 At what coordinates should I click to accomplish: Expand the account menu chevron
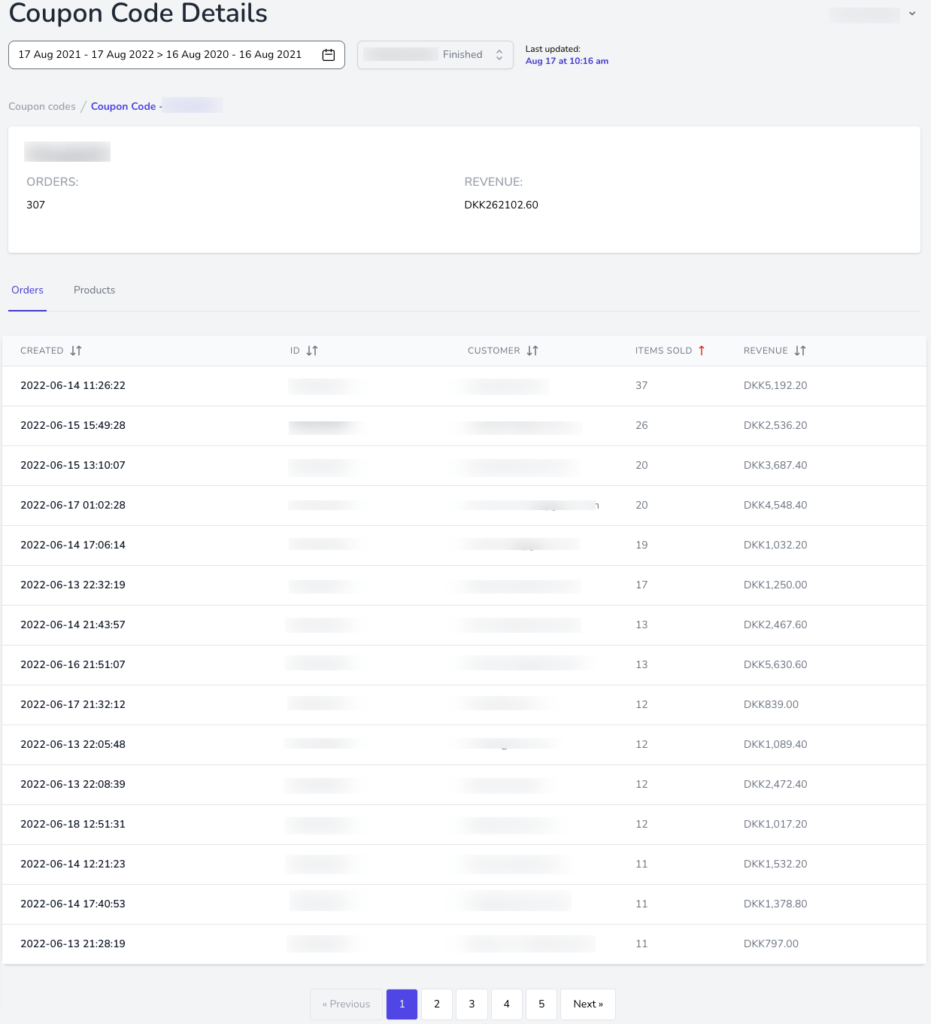point(912,13)
